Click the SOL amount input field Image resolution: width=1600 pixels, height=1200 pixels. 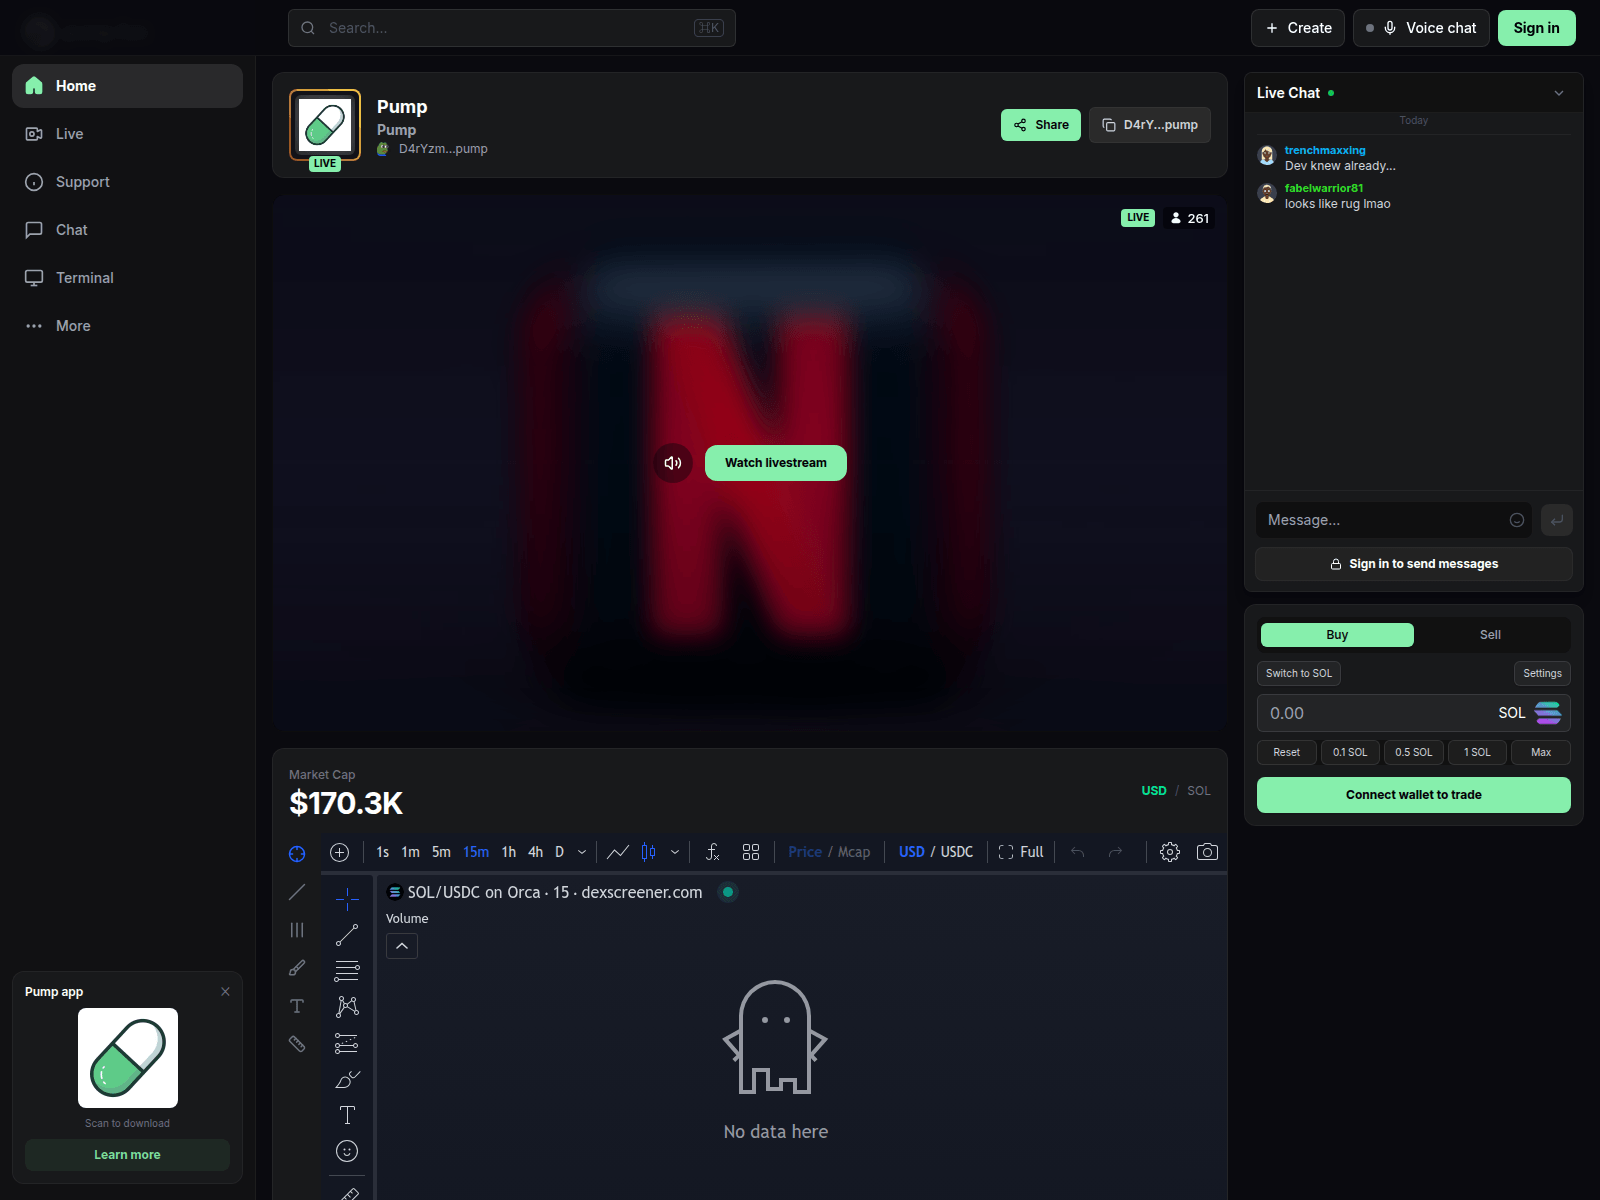[x=1414, y=713]
